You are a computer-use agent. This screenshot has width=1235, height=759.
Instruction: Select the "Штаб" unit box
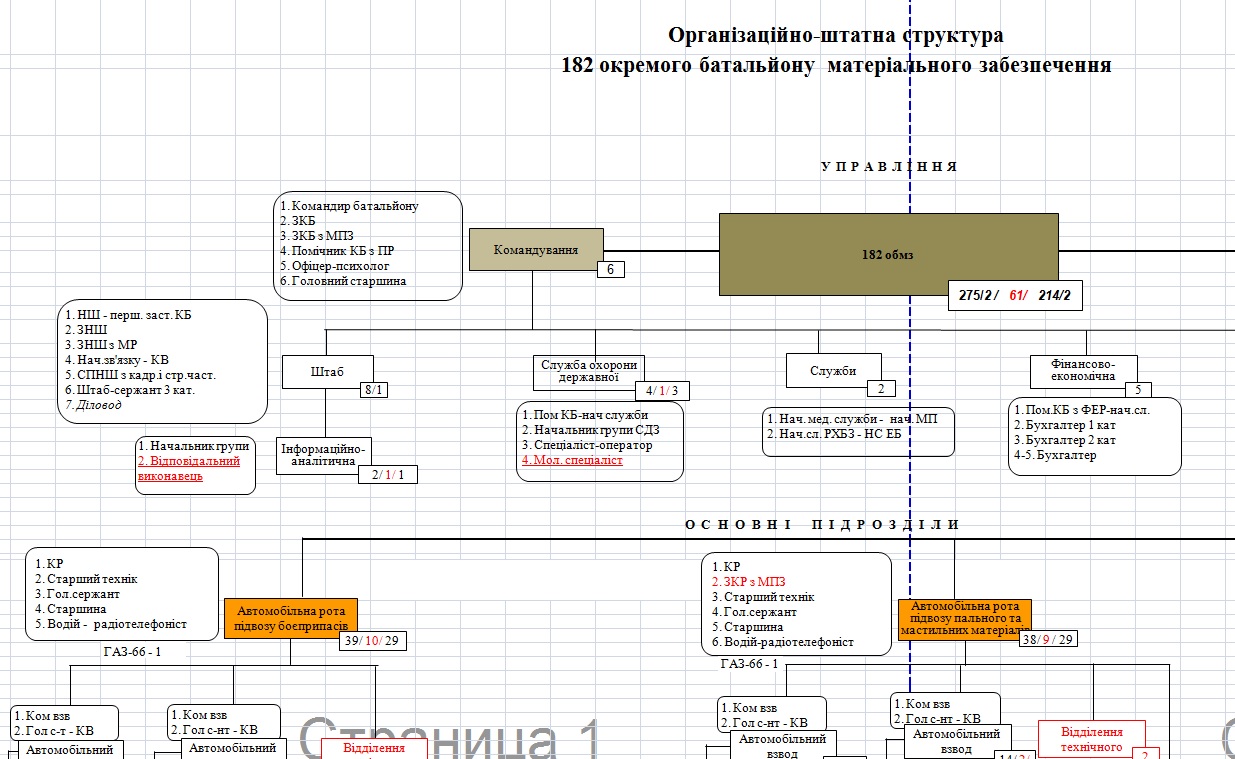tap(327, 372)
